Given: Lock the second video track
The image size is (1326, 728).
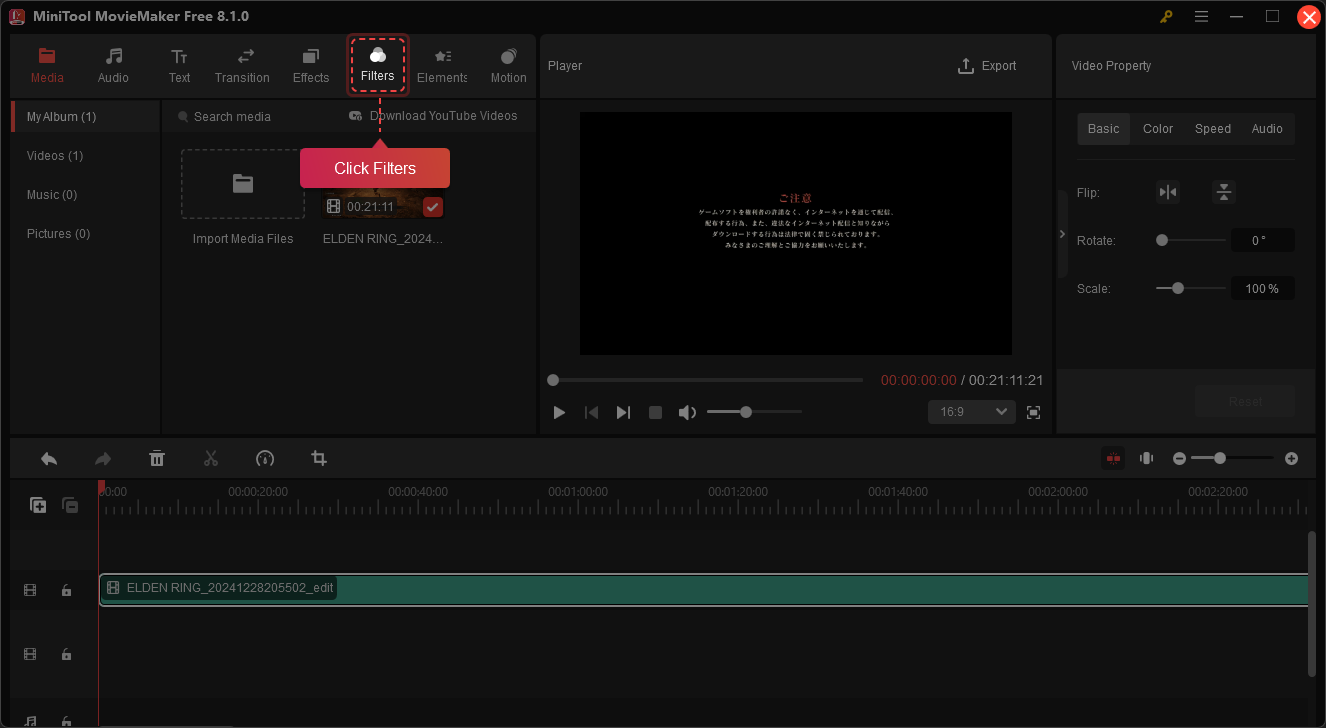Looking at the screenshot, I should point(66,654).
